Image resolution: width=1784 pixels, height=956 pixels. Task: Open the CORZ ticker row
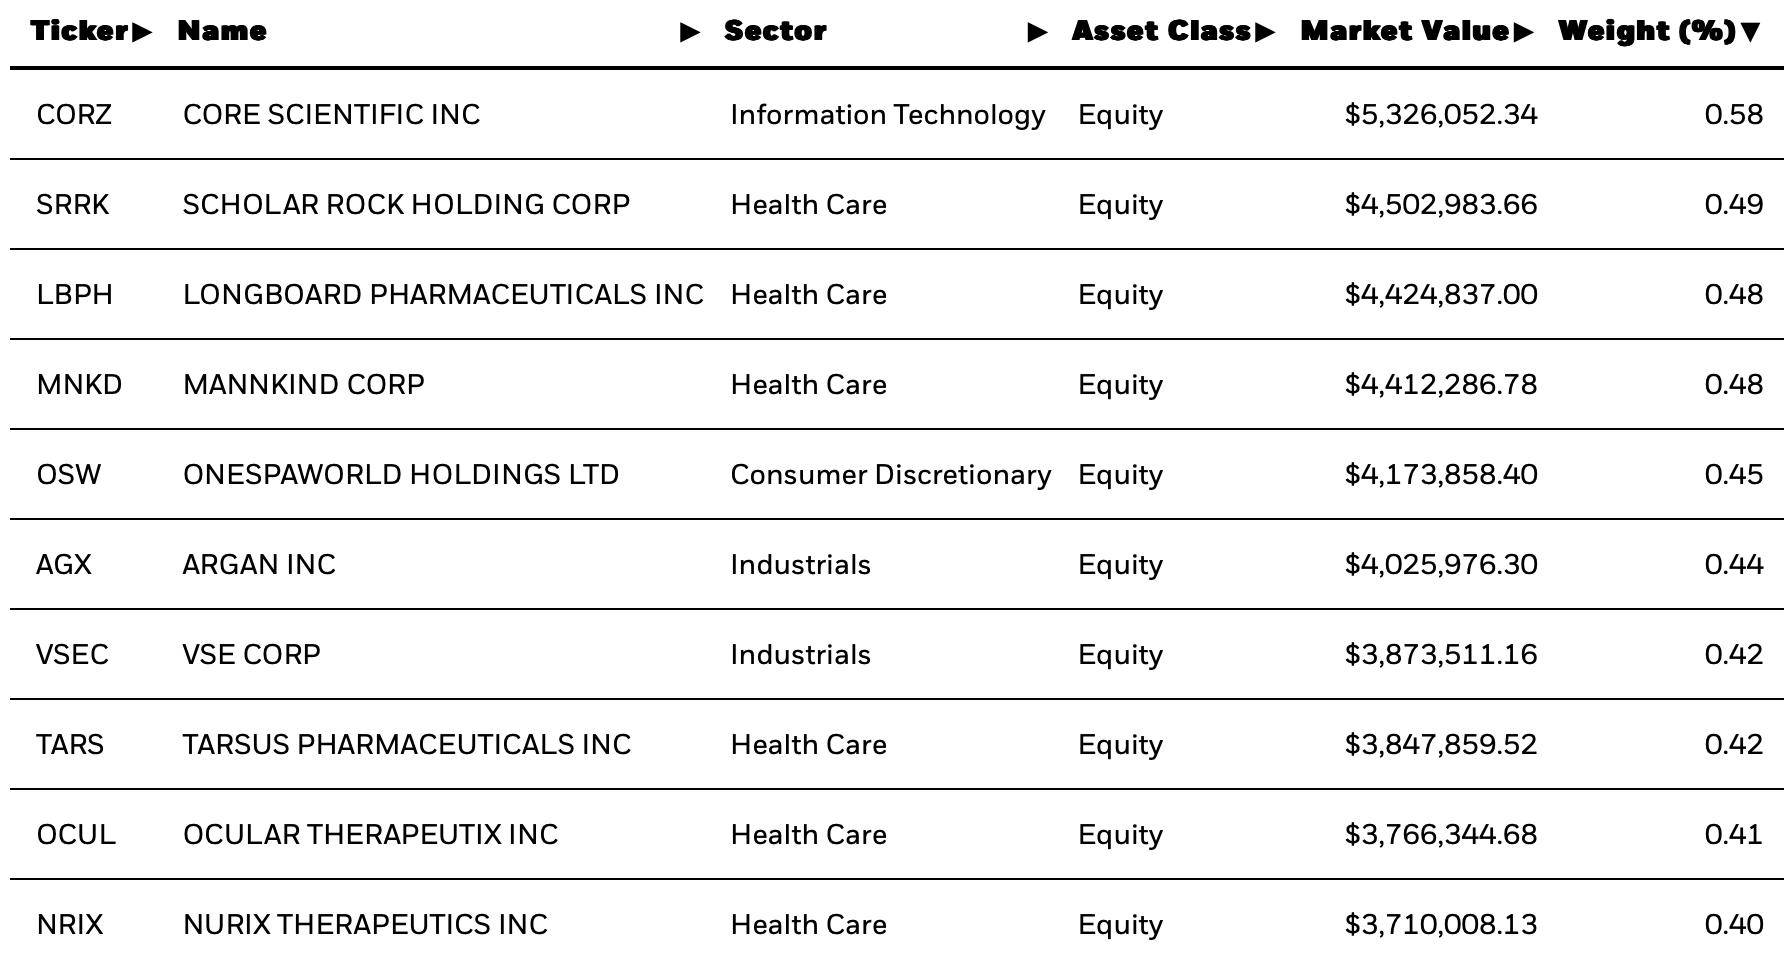tap(897, 114)
